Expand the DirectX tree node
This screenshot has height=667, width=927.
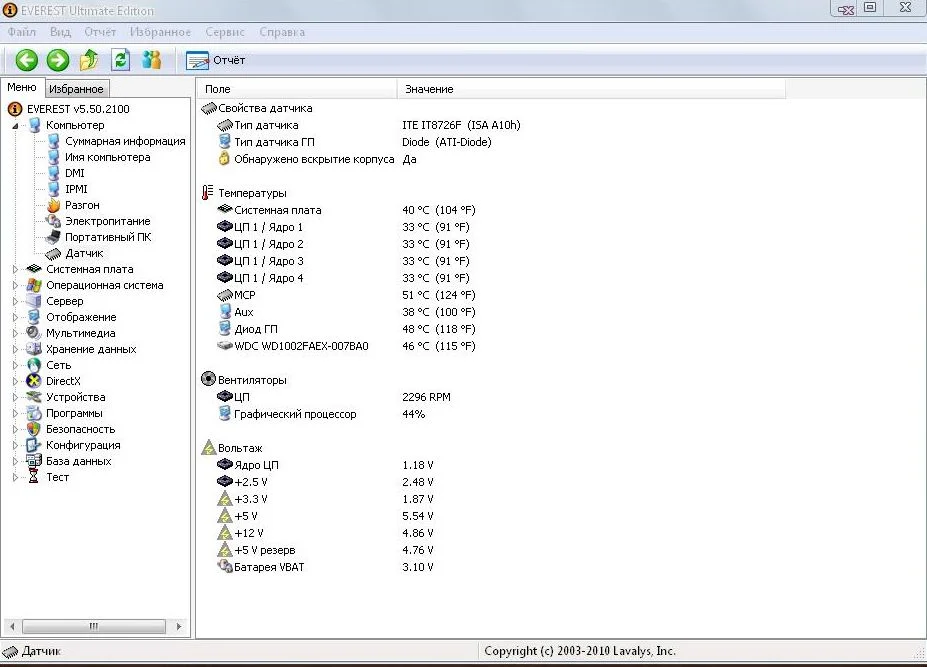point(15,381)
